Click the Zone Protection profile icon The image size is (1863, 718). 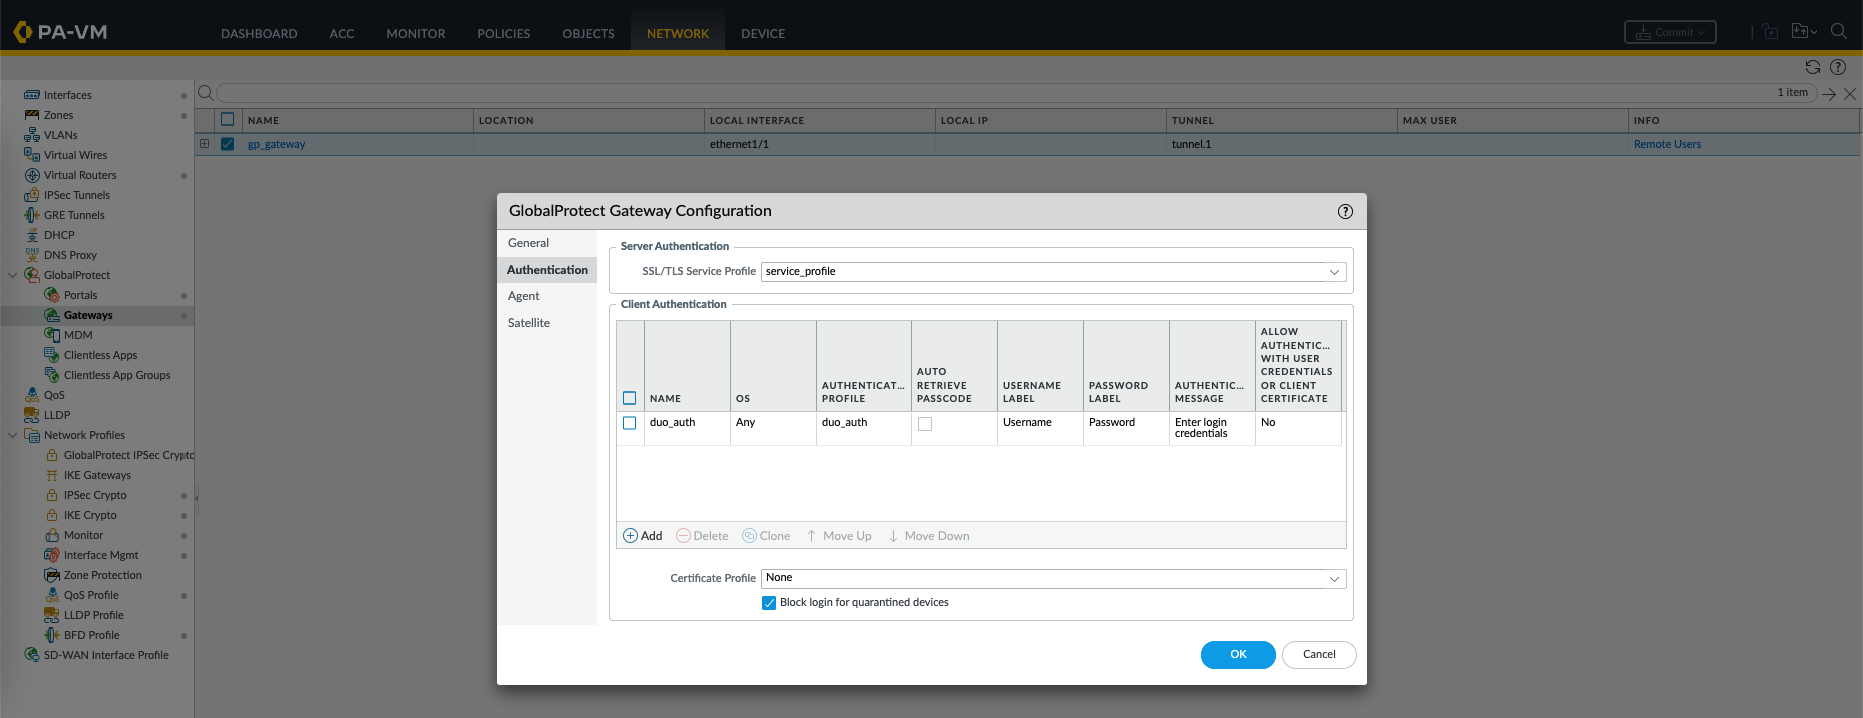(52, 575)
